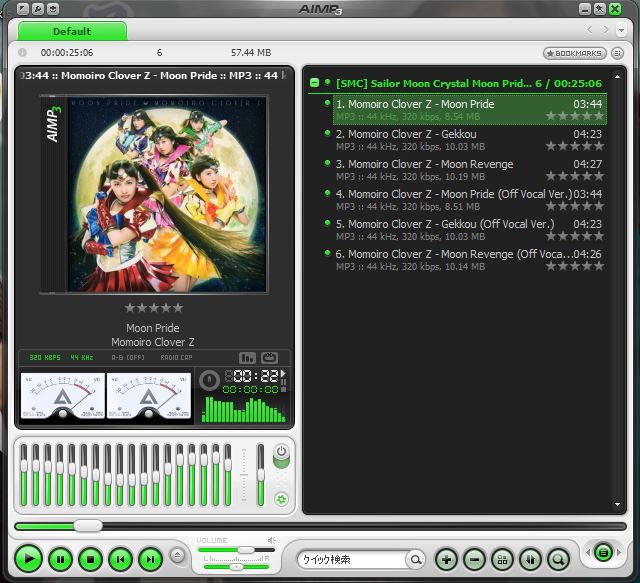This screenshot has height=583, width=640.
Task: Click the small right arrow beside playlist toggle
Action: 619,552
